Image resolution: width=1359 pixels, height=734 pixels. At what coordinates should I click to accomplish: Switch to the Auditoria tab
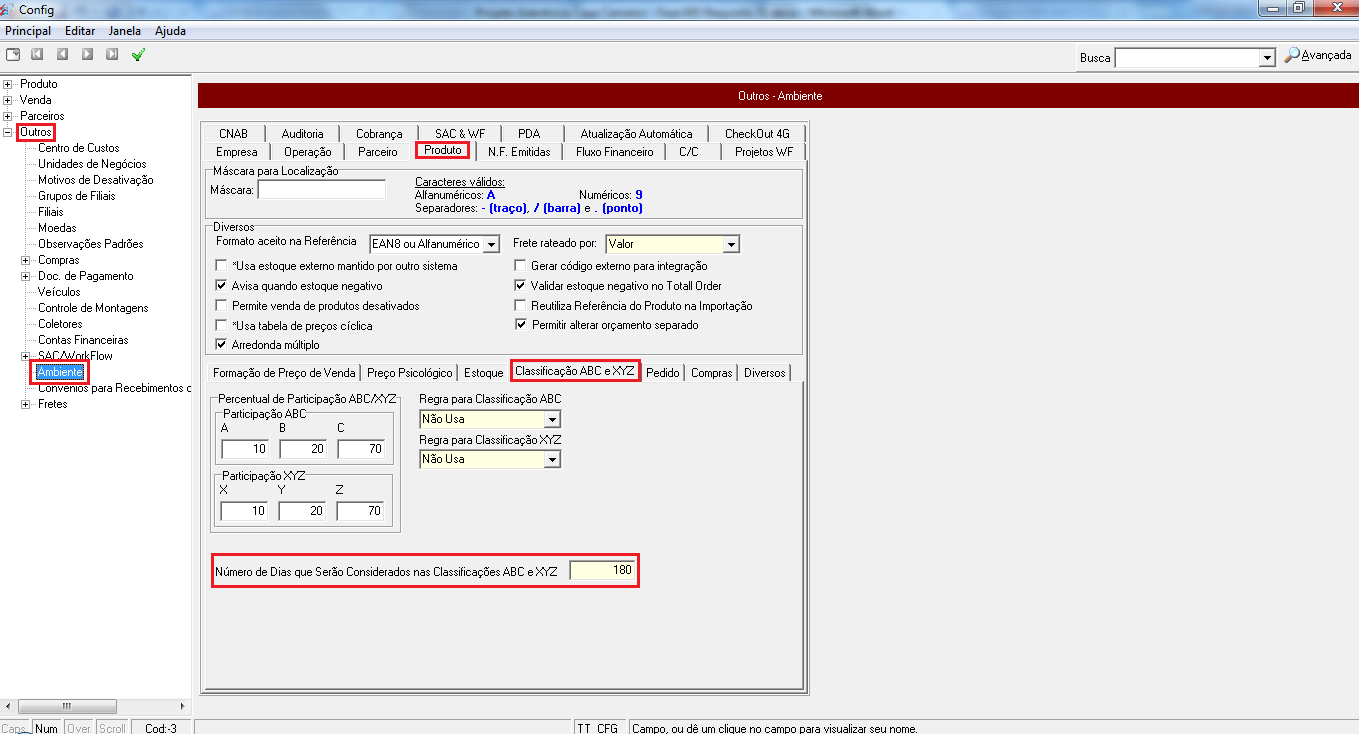(303, 133)
